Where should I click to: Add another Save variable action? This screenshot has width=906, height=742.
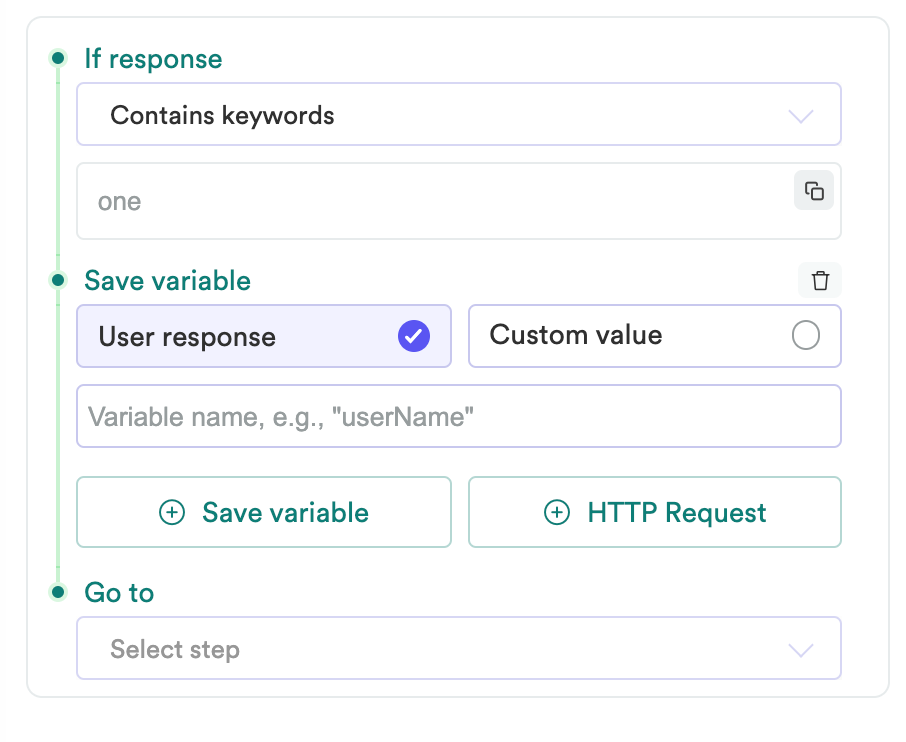click(264, 512)
